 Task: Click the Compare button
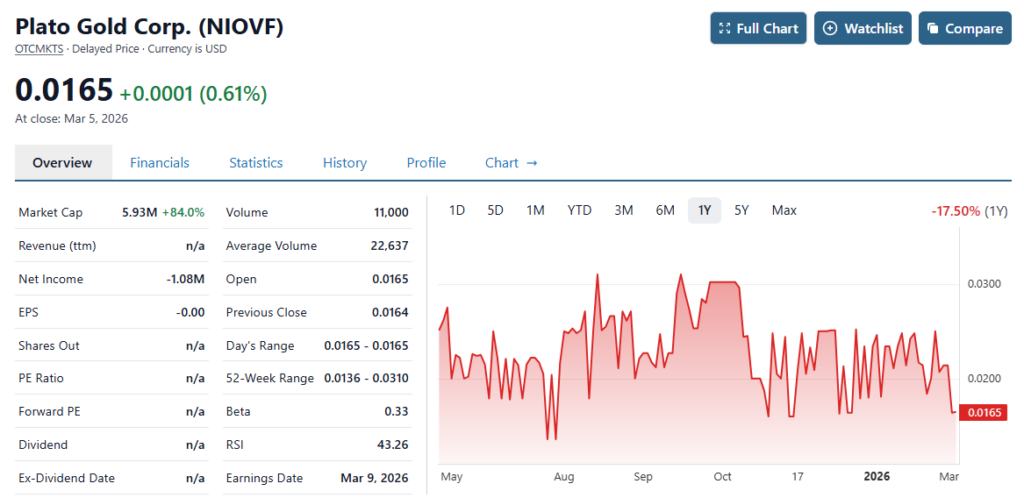964,28
